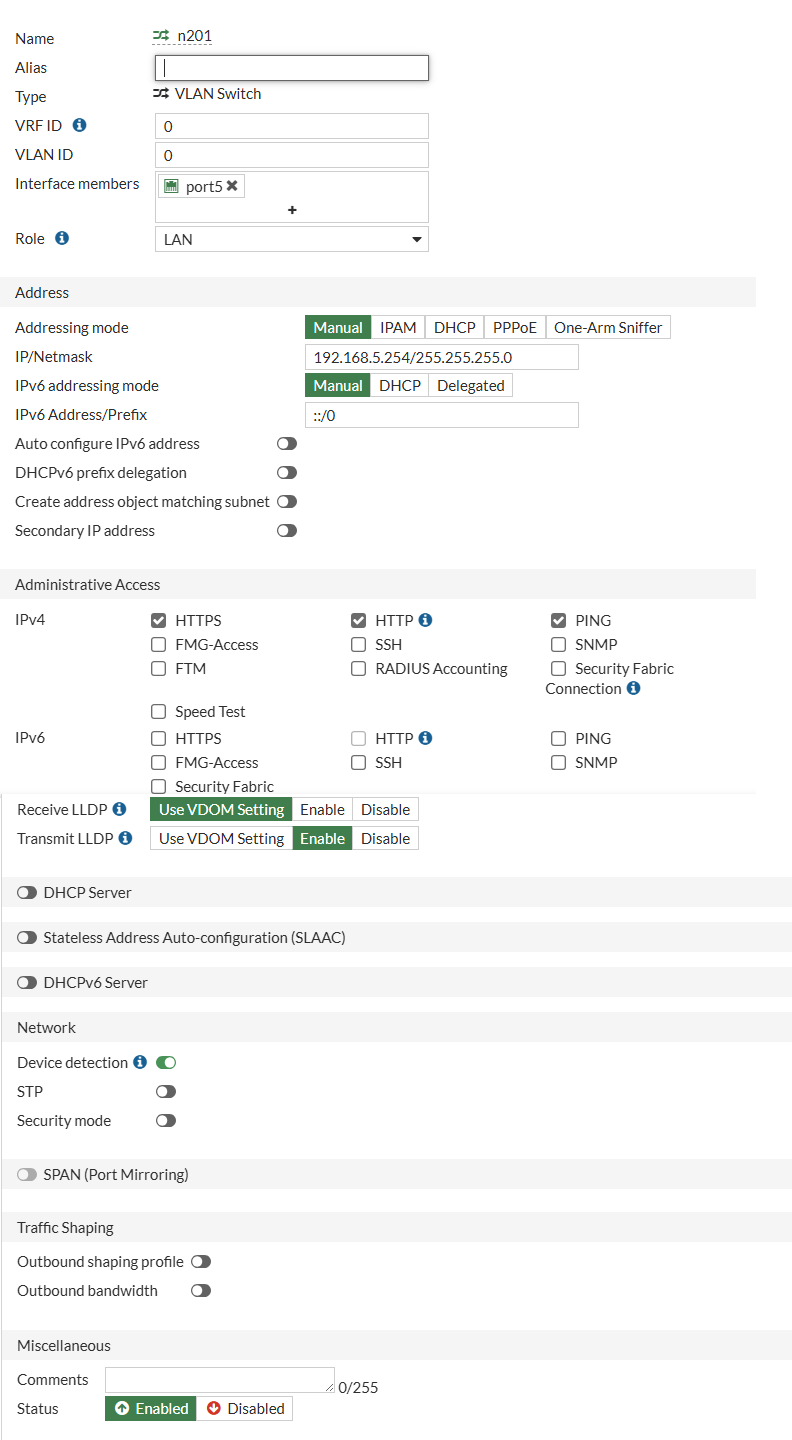Image resolution: width=792 pixels, height=1440 pixels.
Task: Open the Role dropdown
Action: tap(292, 239)
